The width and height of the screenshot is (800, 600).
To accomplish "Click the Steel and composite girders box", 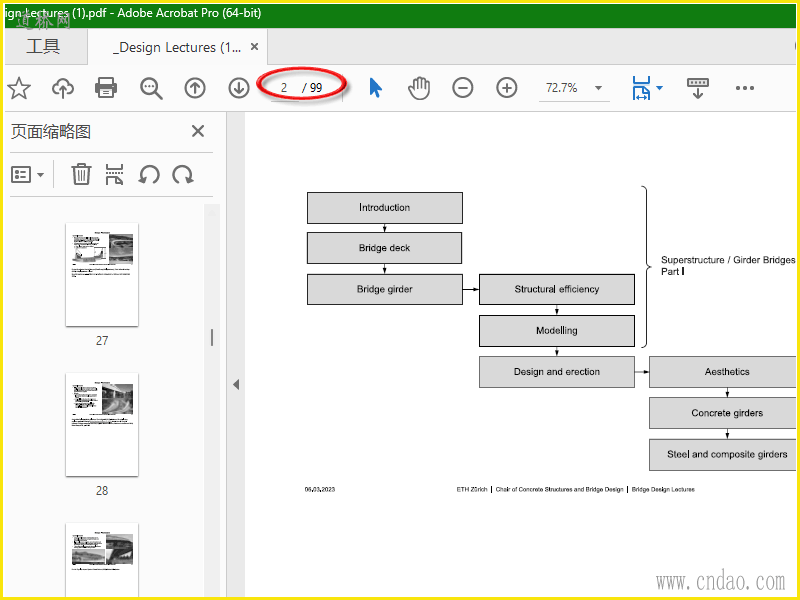I will pos(722,455).
